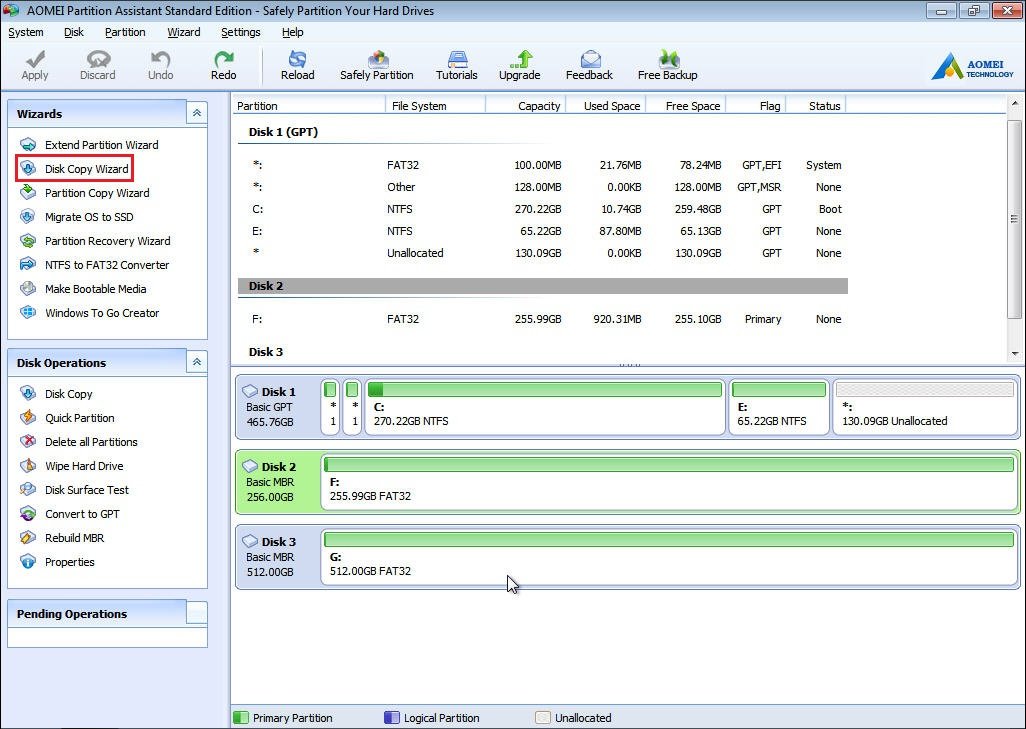This screenshot has width=1026, height=729.
Task: Collapse the Disk Operations panel
Action: [197, 362]
